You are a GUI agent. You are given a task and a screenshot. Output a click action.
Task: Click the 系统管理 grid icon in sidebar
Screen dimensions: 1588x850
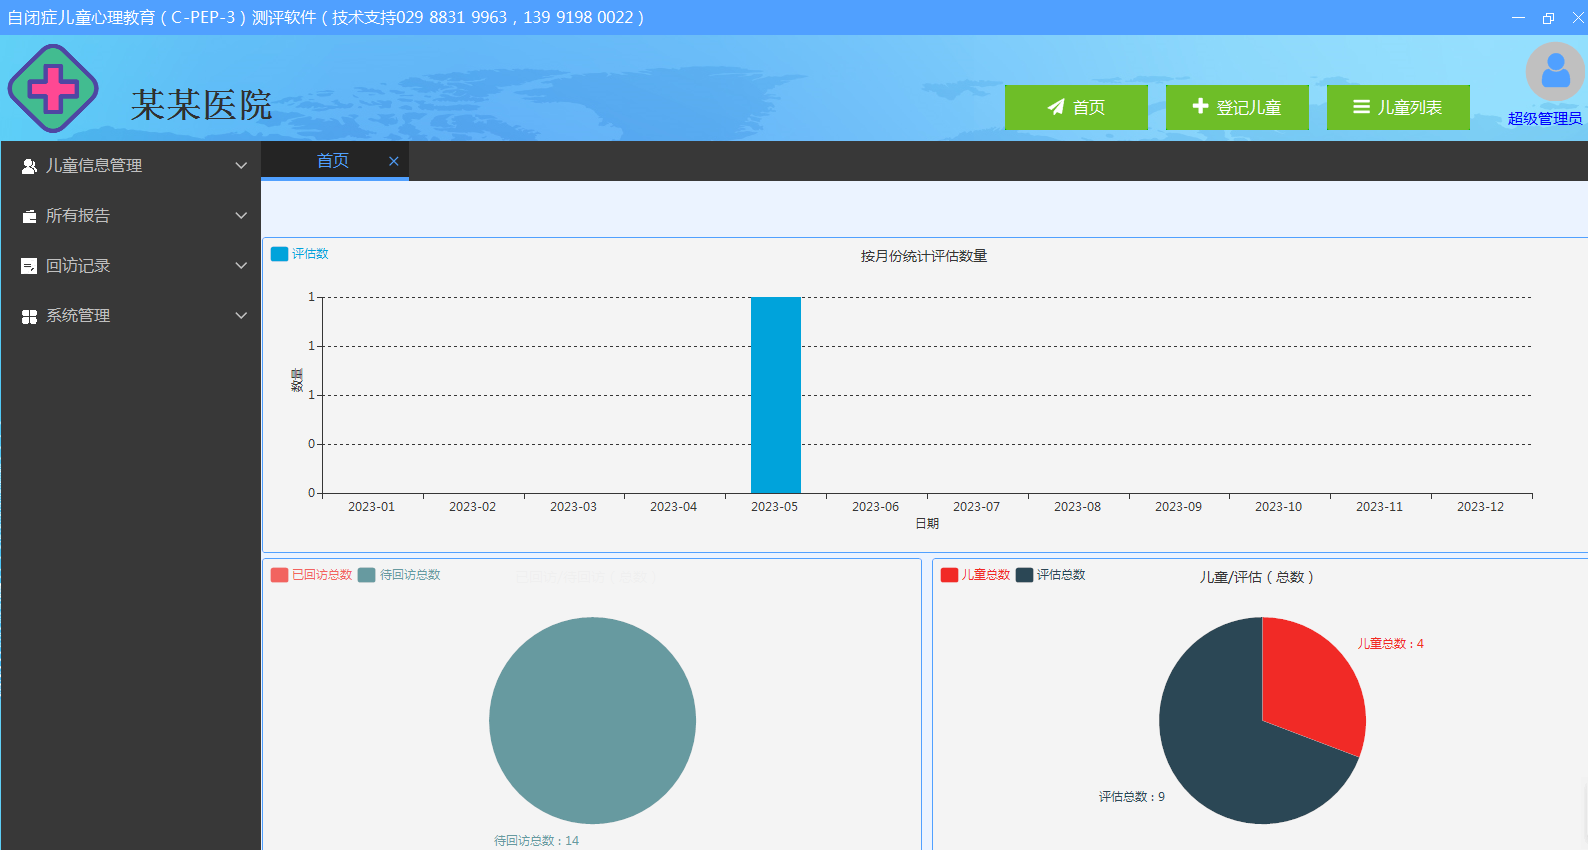[29, 316]
